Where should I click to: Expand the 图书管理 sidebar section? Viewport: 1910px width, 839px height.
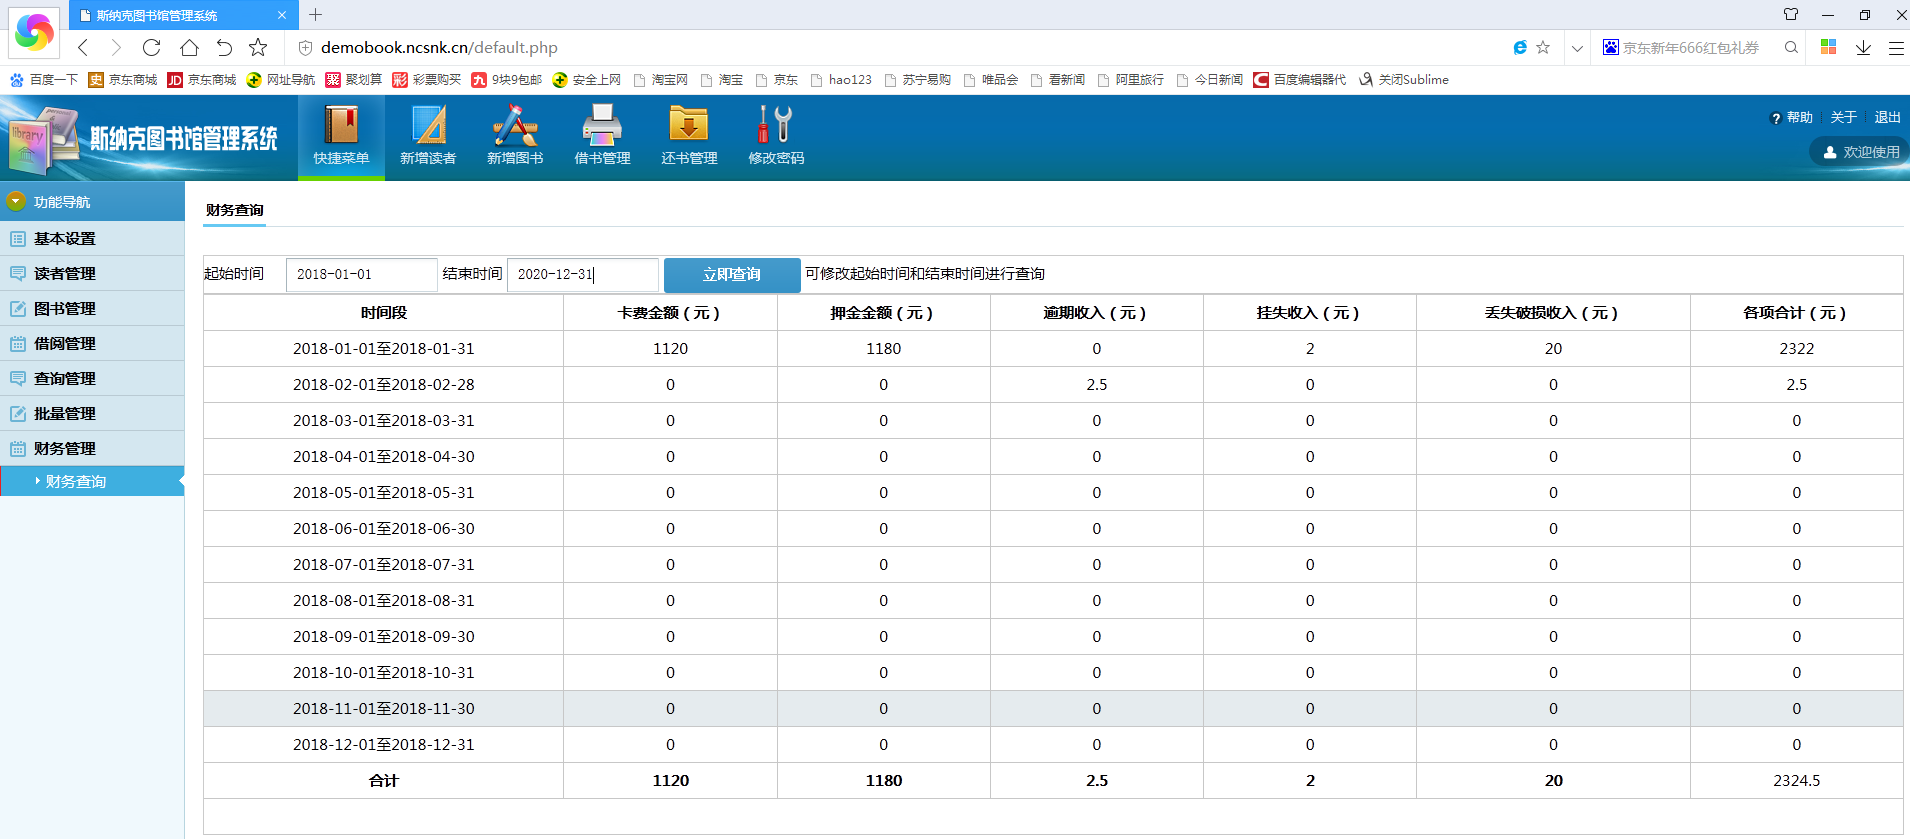pyautogui.click(x=65, y=309)
